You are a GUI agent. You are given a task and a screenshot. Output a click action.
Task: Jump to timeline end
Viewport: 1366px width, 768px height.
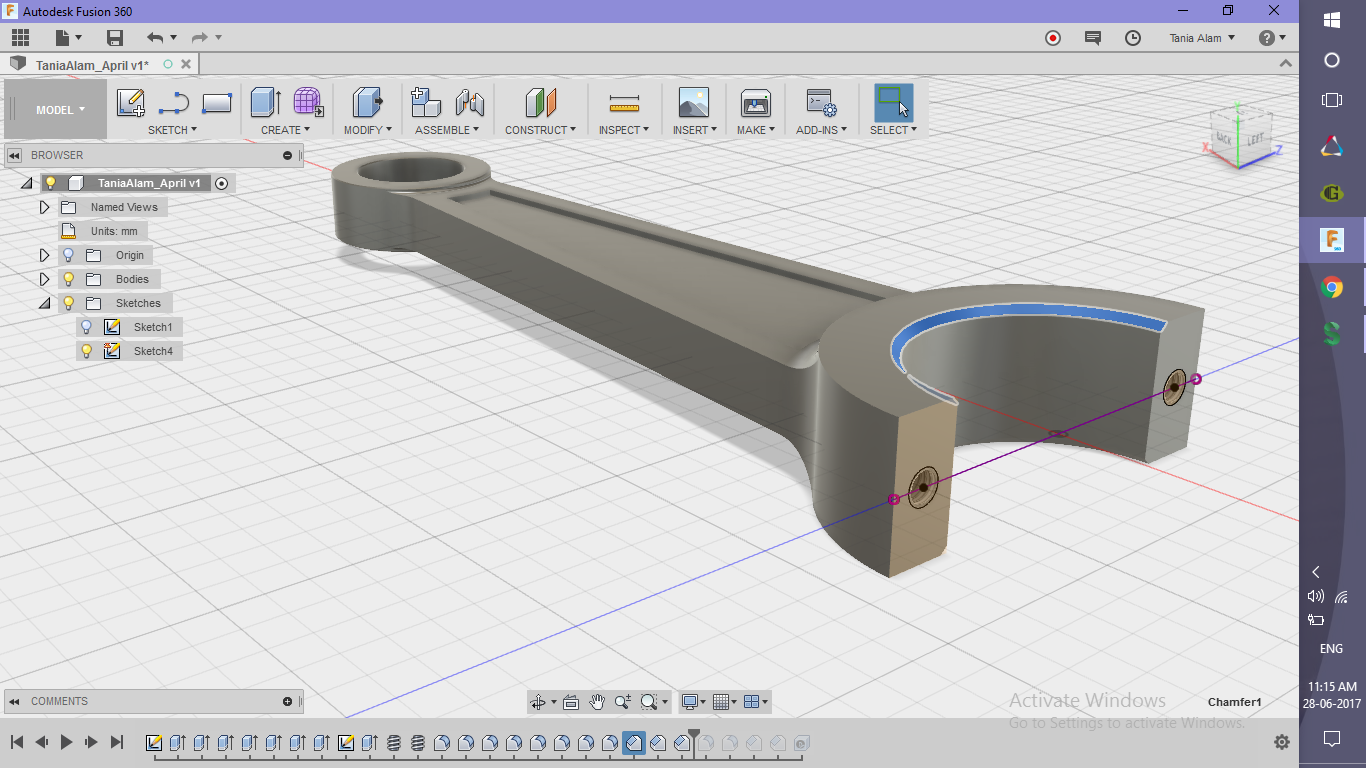pos(116,742)
